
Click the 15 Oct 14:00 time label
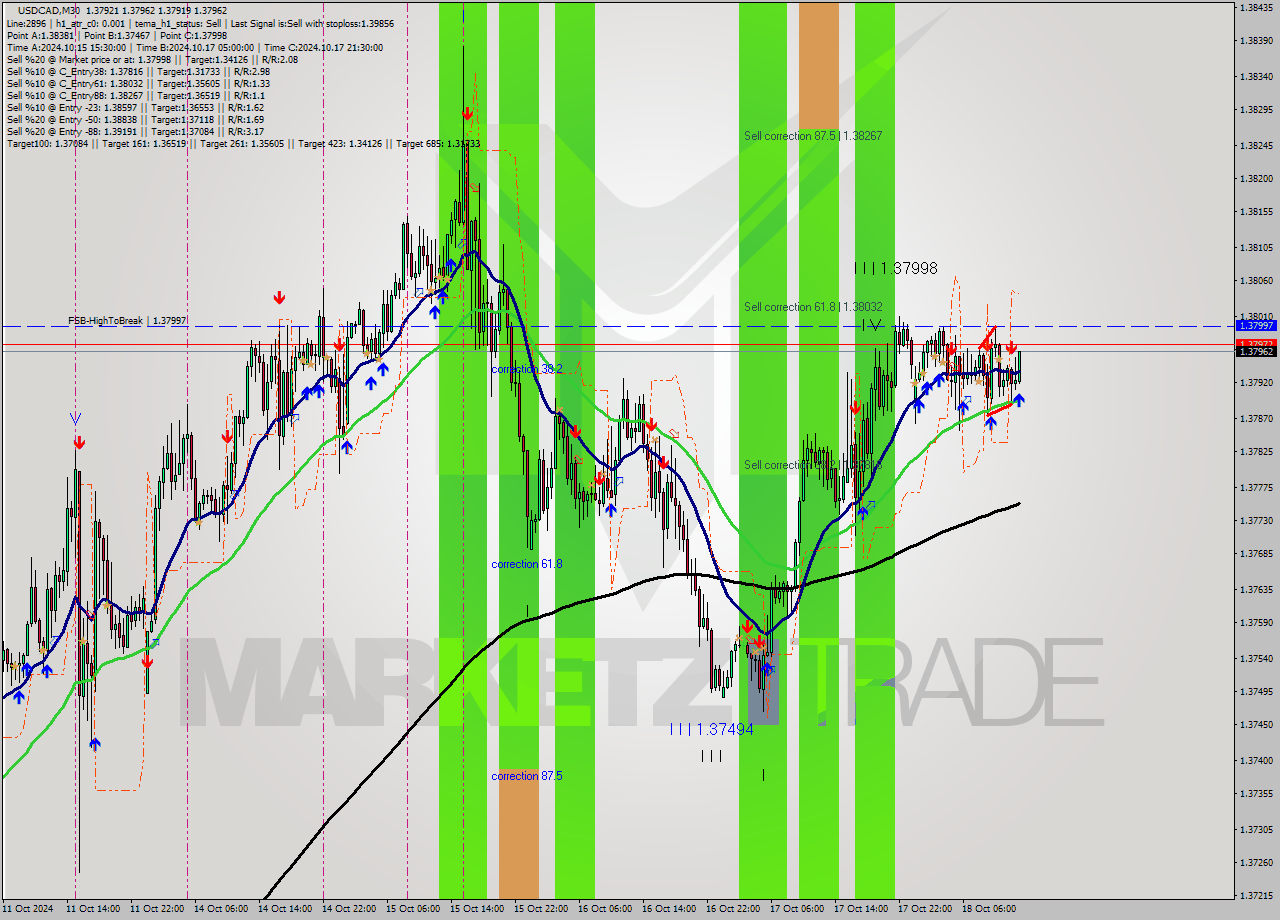click(x=477, y=909)
